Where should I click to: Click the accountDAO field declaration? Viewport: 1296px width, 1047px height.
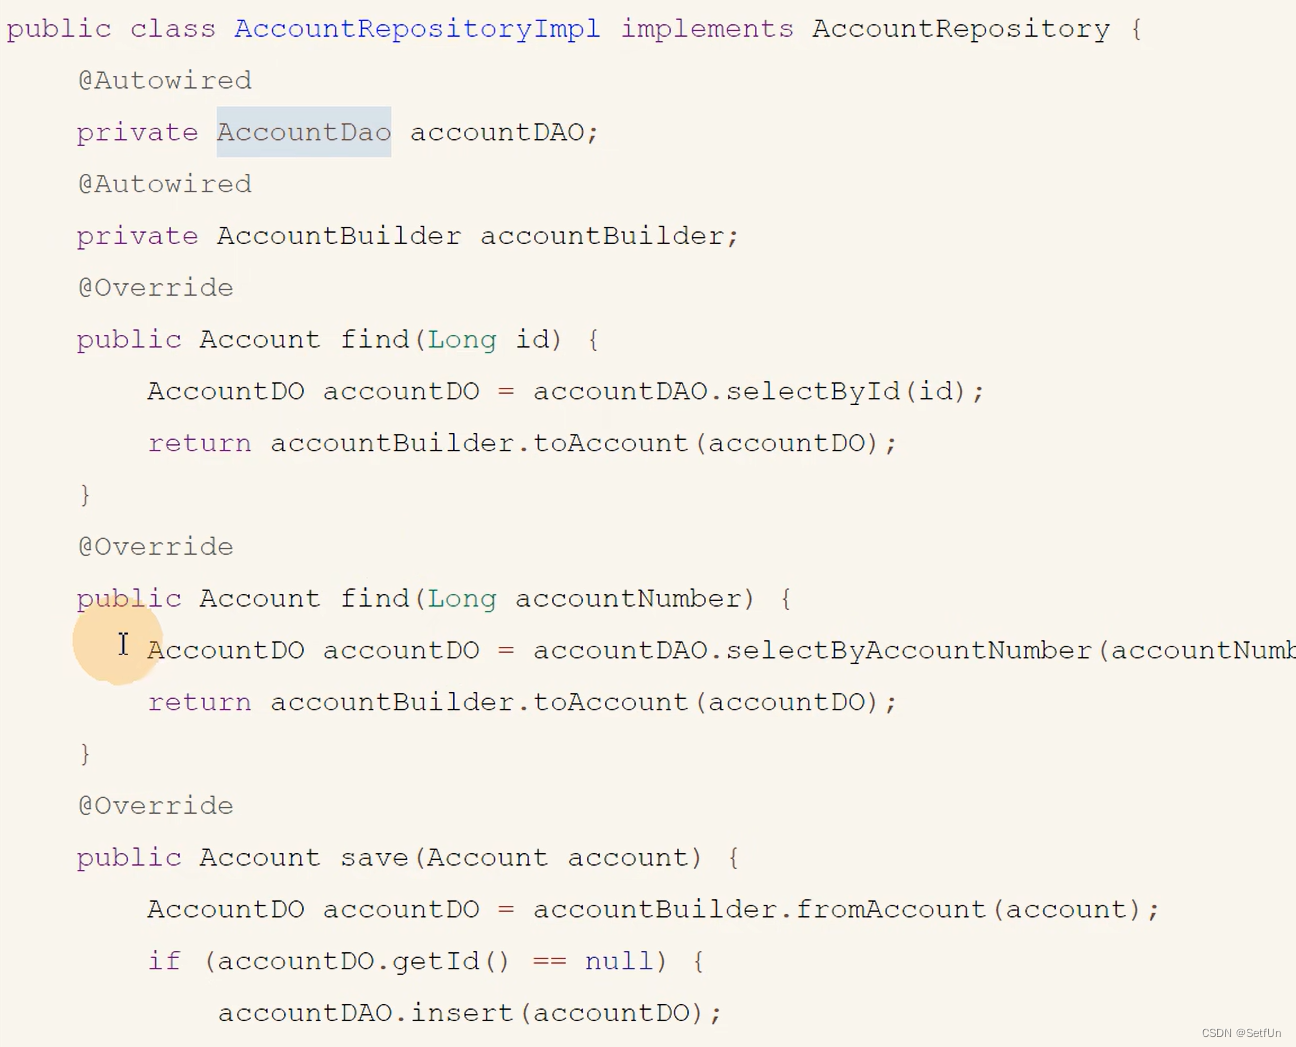[504, 132]
